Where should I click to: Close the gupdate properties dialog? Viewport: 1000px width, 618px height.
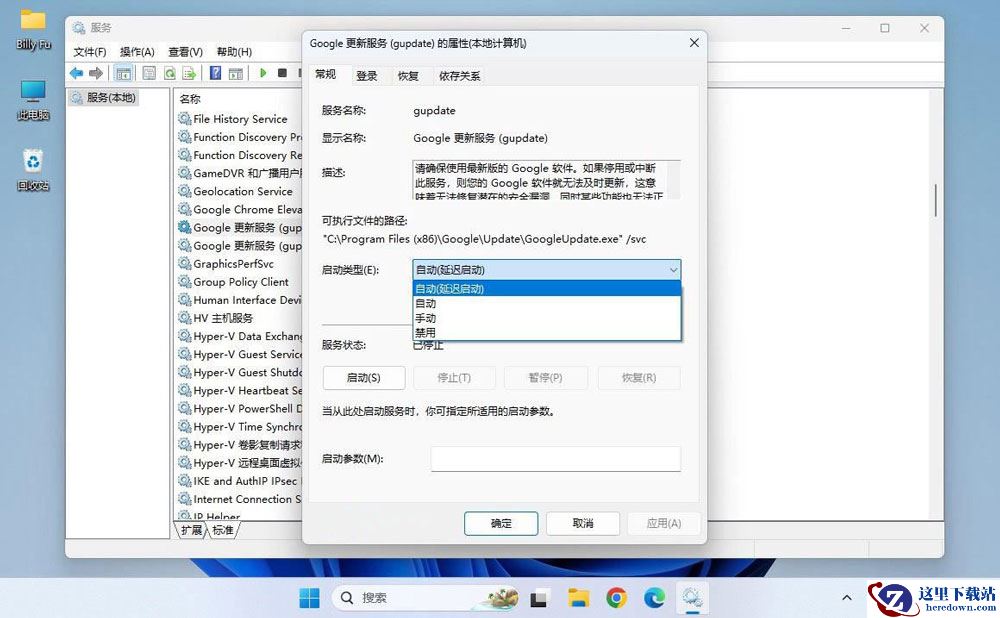694,43
